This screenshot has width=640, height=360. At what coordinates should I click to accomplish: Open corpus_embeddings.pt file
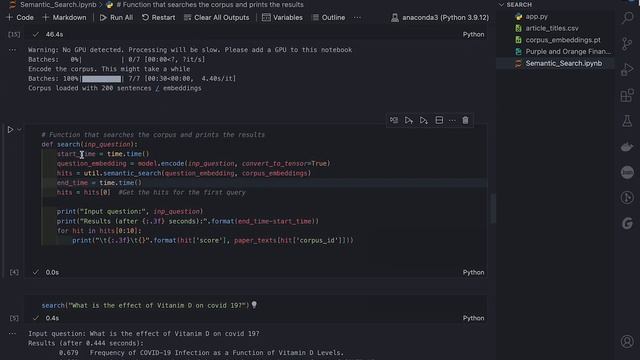562,40
